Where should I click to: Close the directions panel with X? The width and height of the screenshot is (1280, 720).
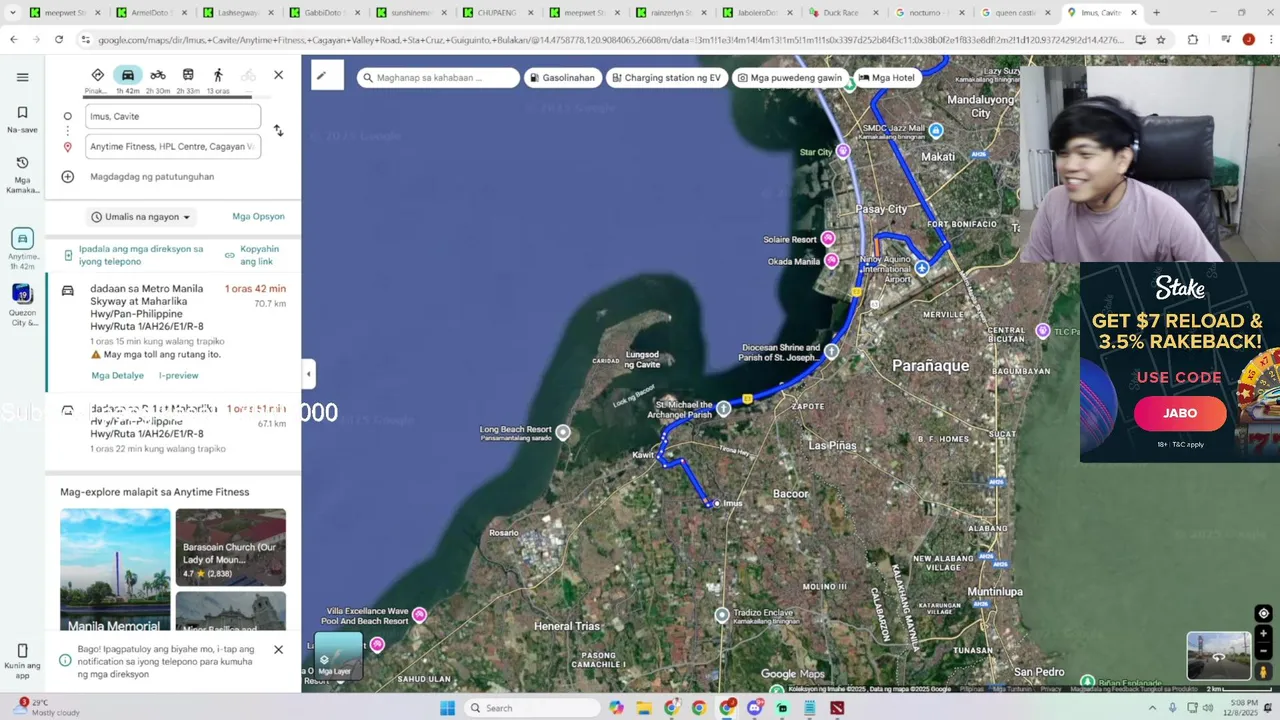pos(278,75)
